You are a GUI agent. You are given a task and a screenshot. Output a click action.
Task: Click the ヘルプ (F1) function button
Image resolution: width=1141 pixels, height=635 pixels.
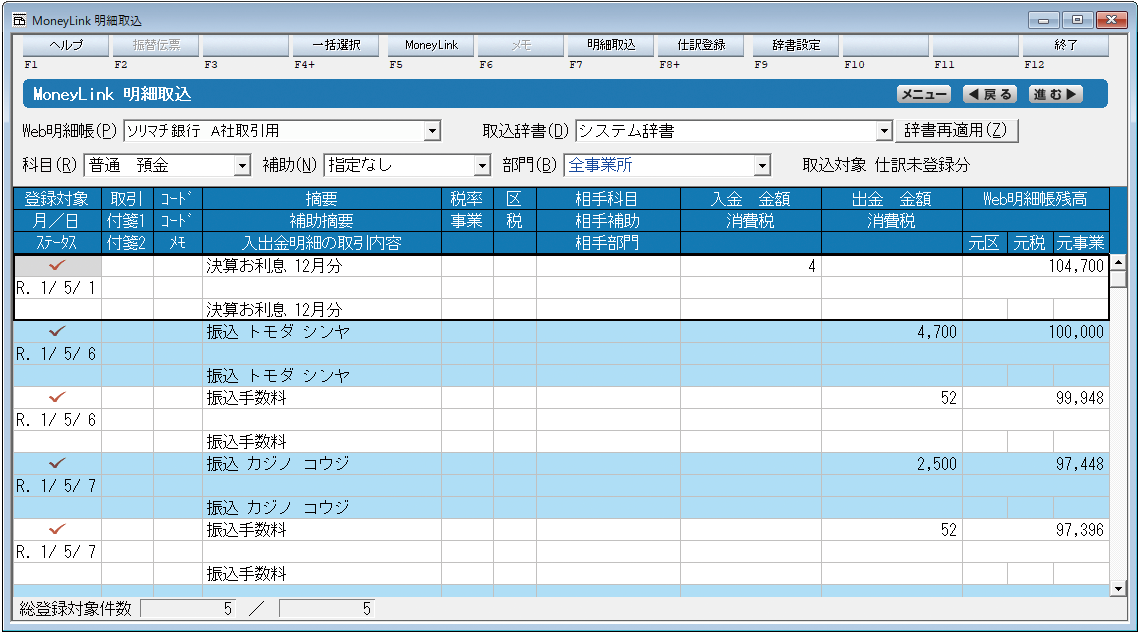coord(66,46)
